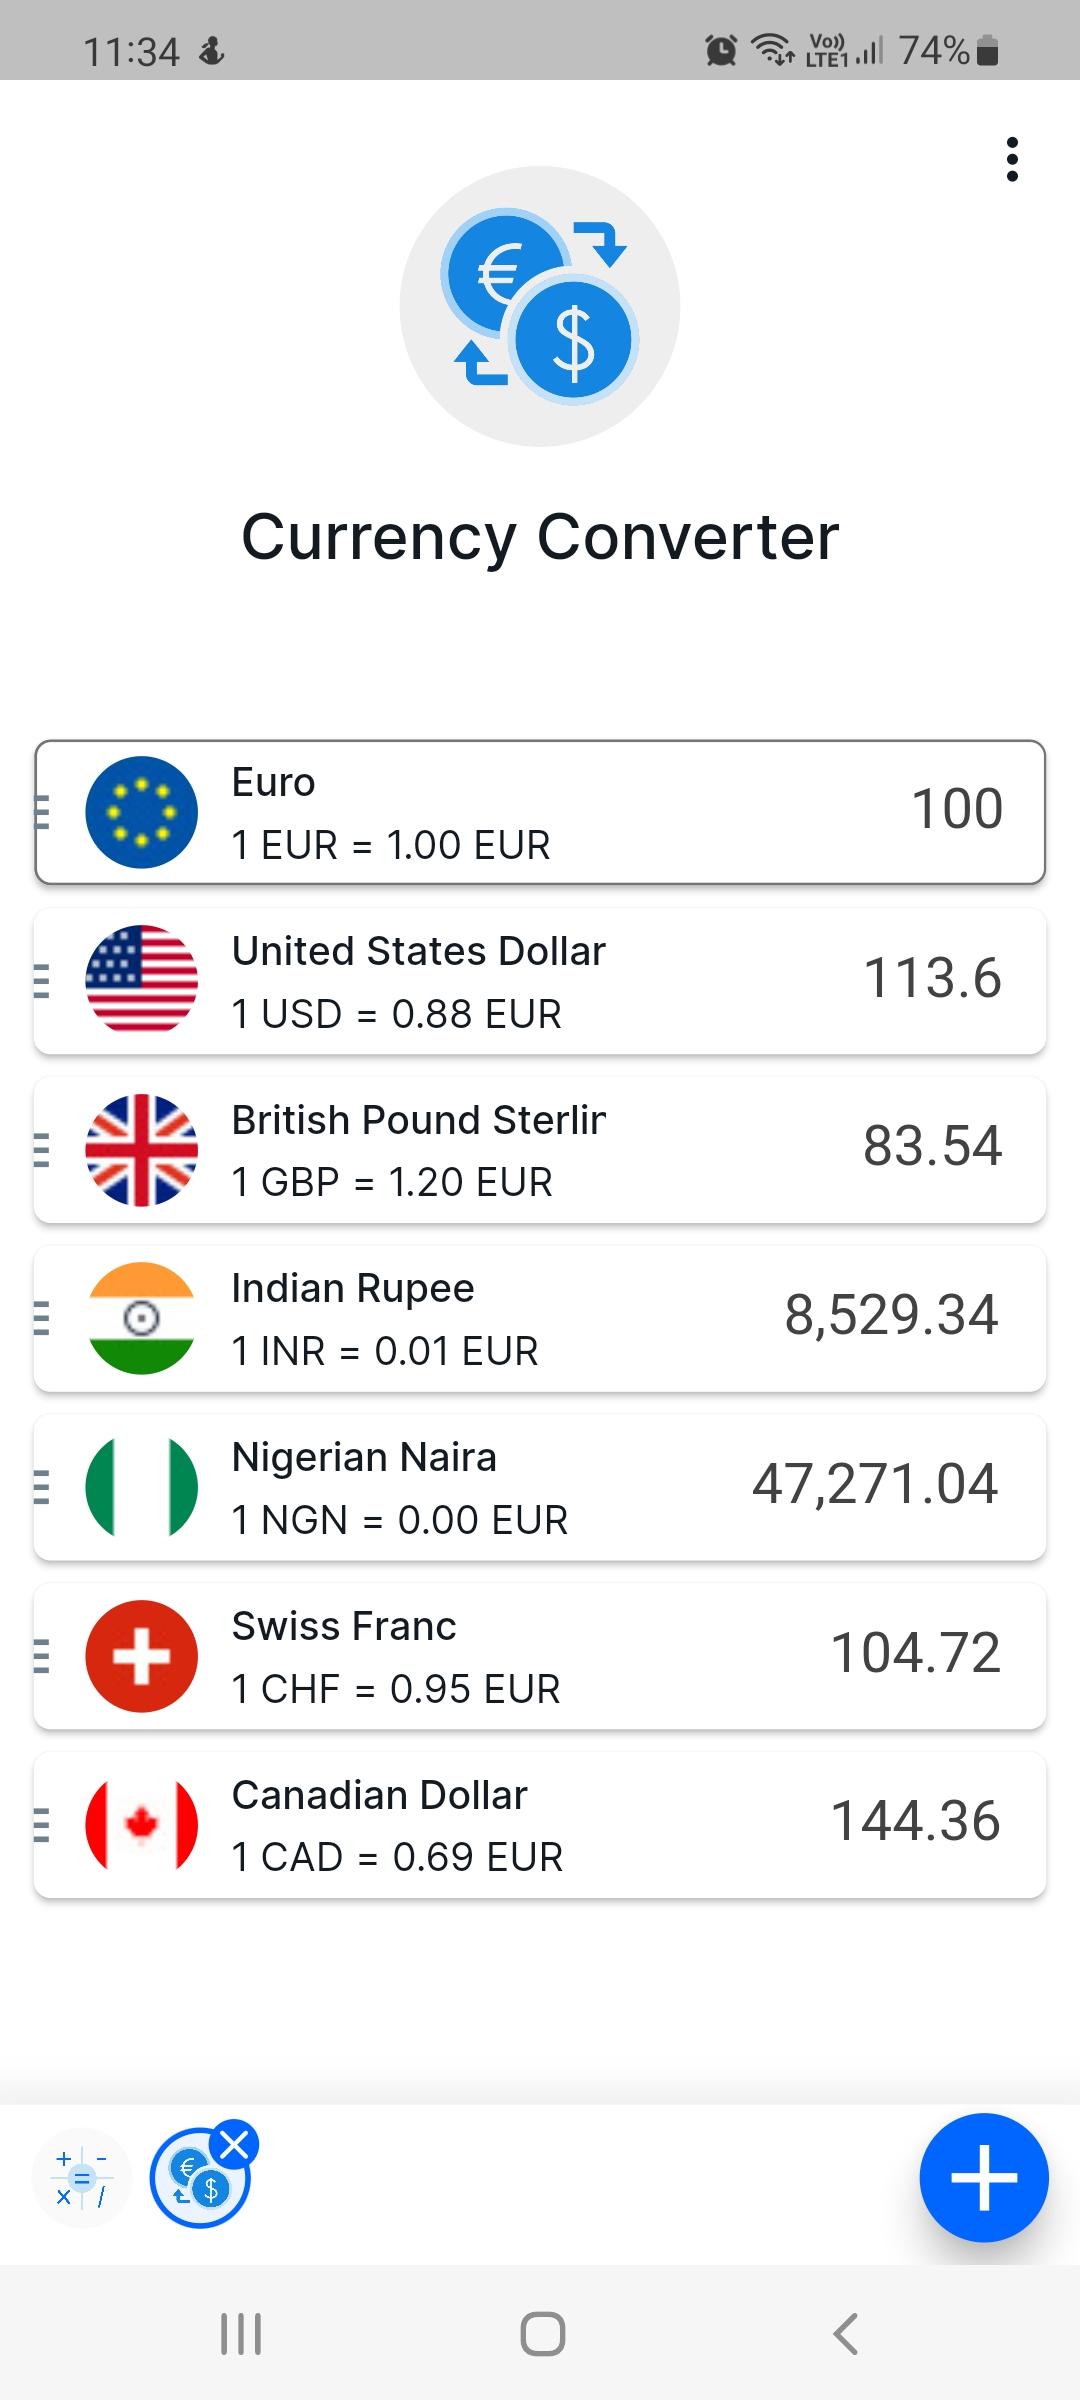
Task: Tap the British flag icon
Action: (142, 1149)
